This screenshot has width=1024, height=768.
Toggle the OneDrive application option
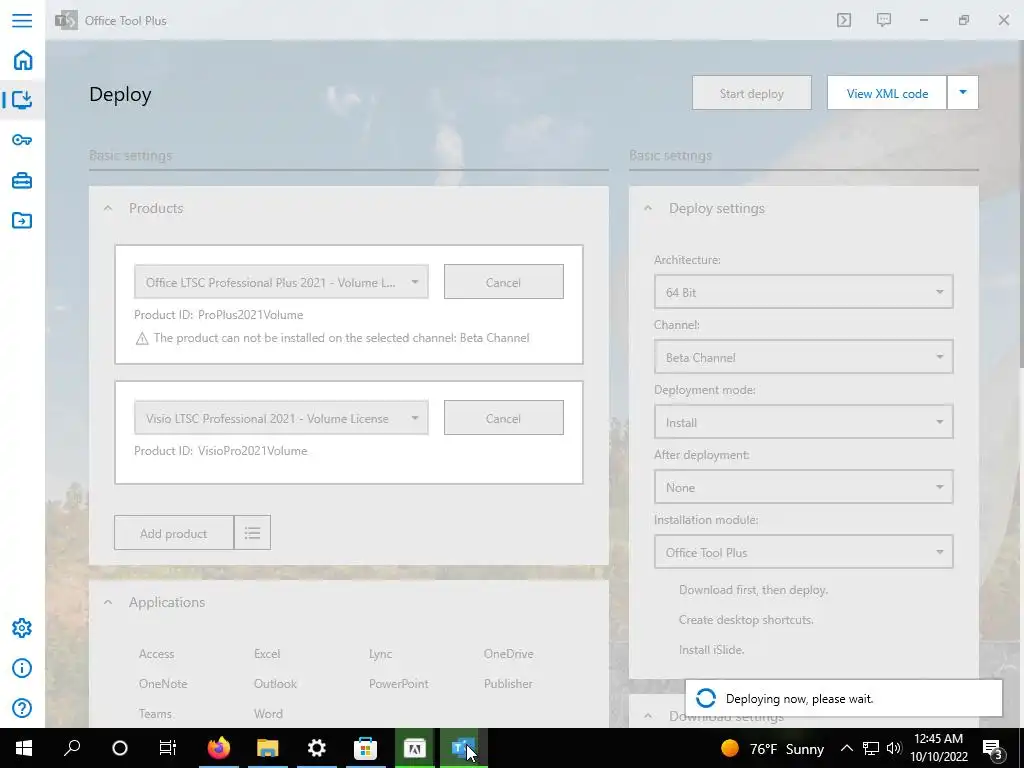click(x=508, y=654)
